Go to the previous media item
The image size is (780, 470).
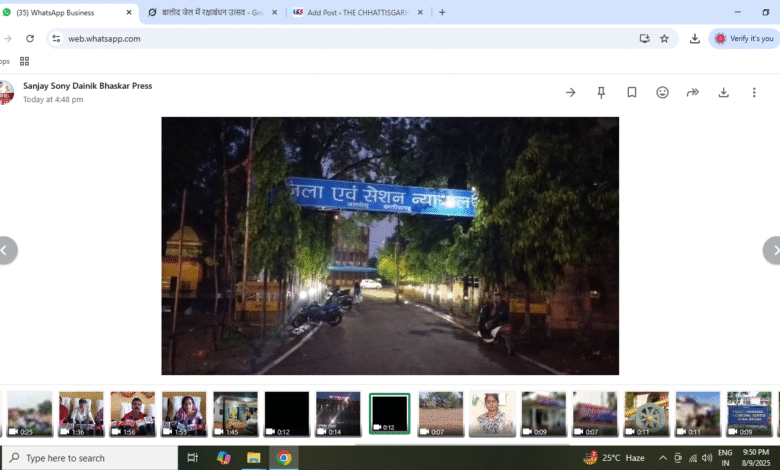coord(6,250)
